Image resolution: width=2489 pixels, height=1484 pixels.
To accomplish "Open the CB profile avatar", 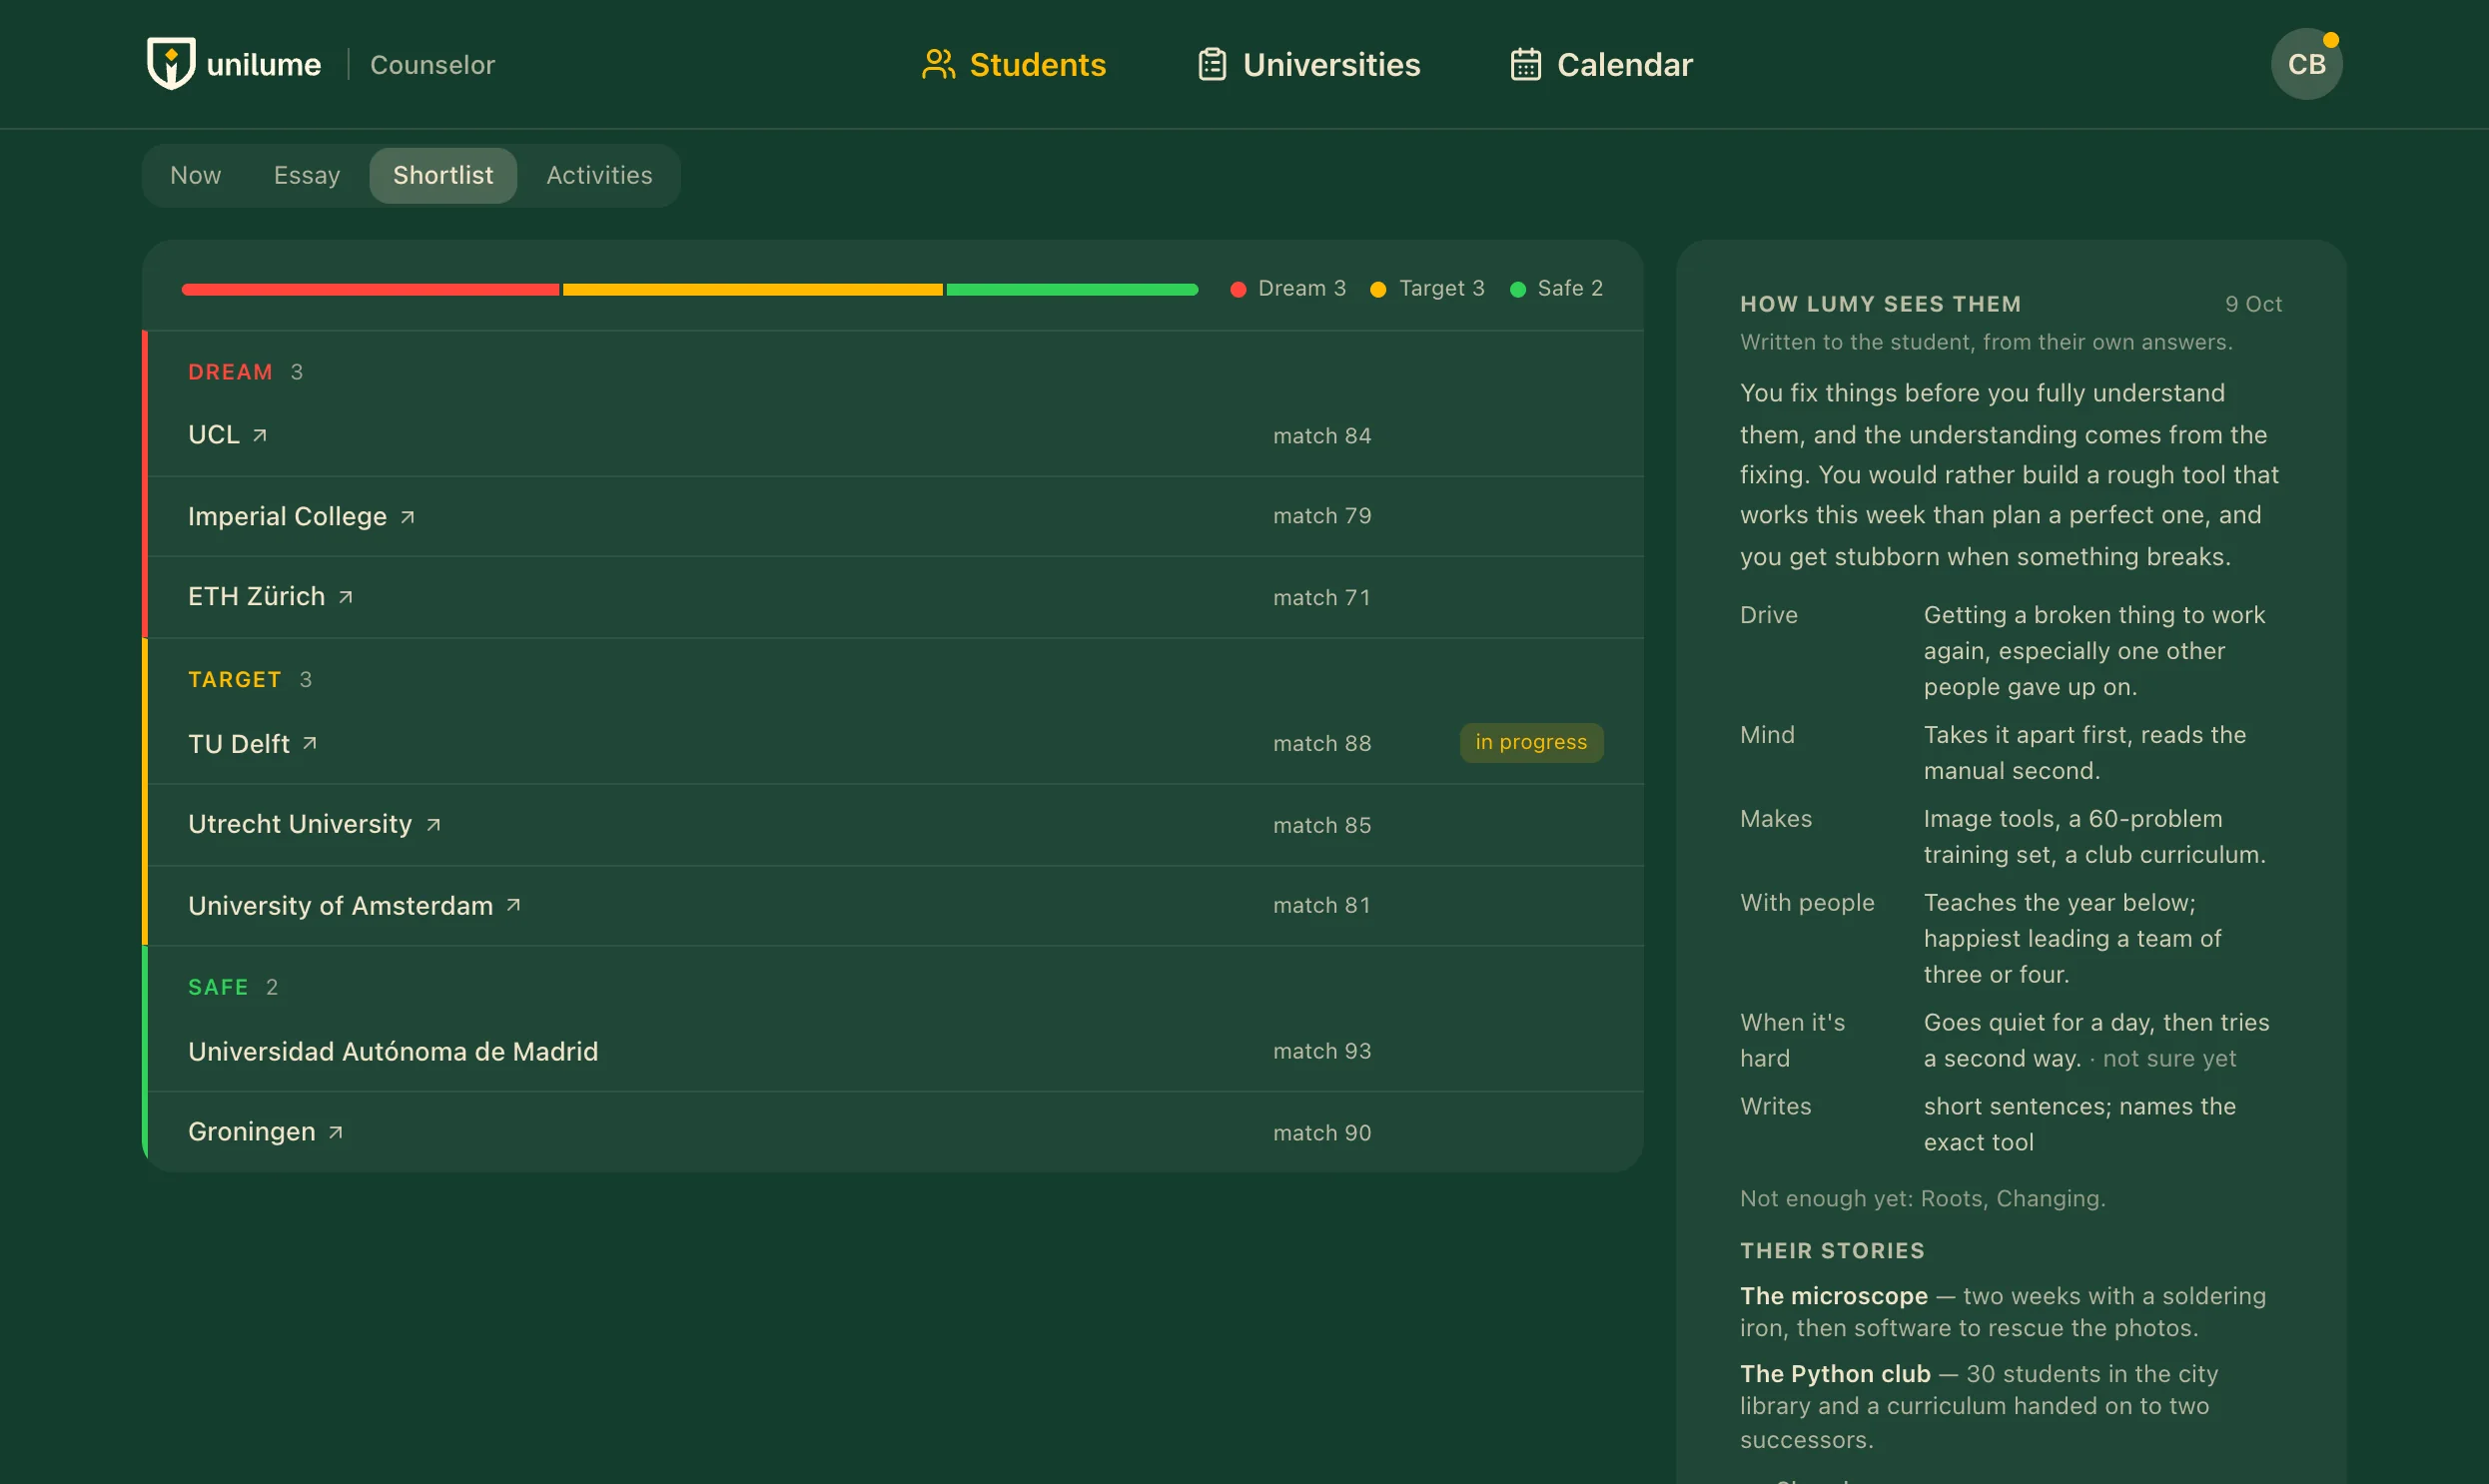I will pyautogui.click(x=2306, y=64).
